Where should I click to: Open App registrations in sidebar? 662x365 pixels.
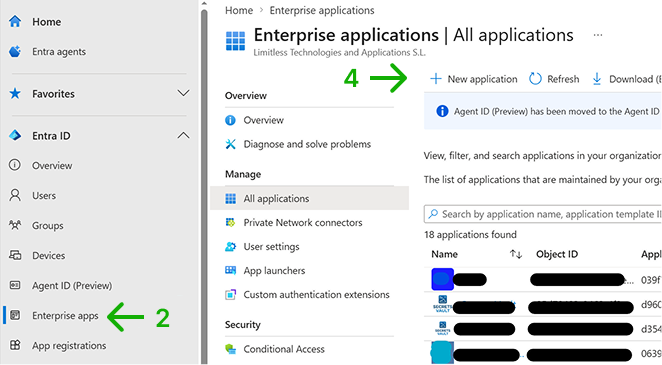point(69,346)
